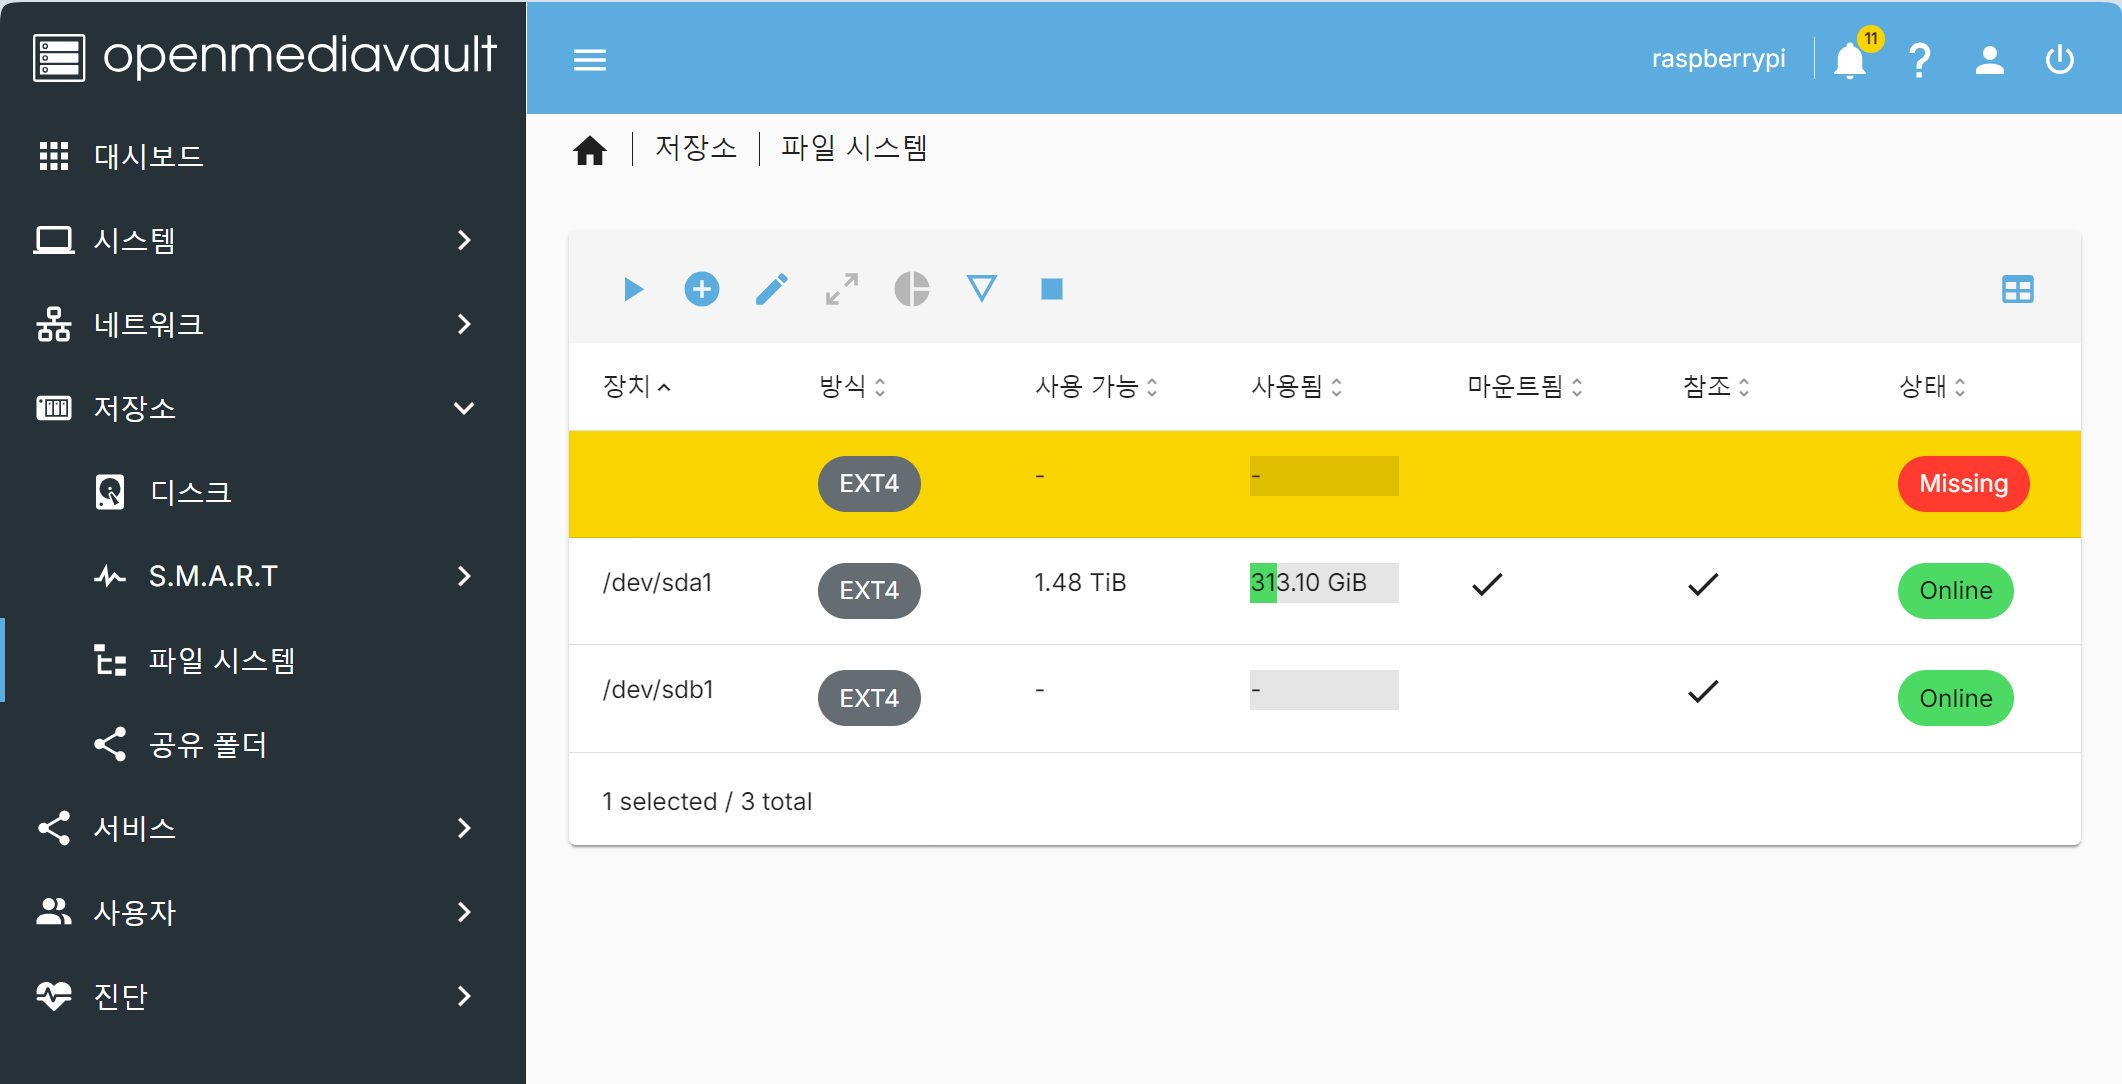2122x1084 pixels.
Task: Open the column grid view icon
Action: (x=2017, y=290)
